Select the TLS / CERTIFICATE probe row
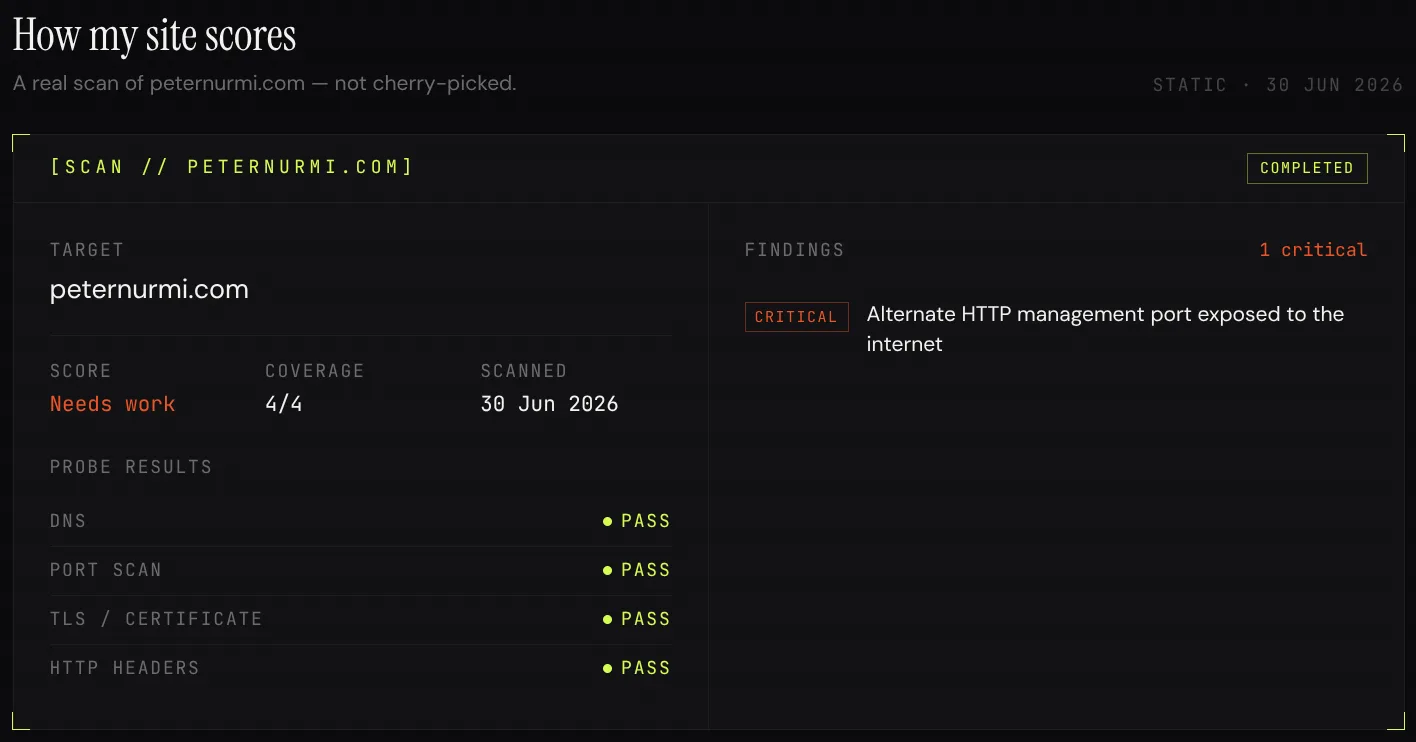Viewport: 1416px width, 742px height. 360,619
